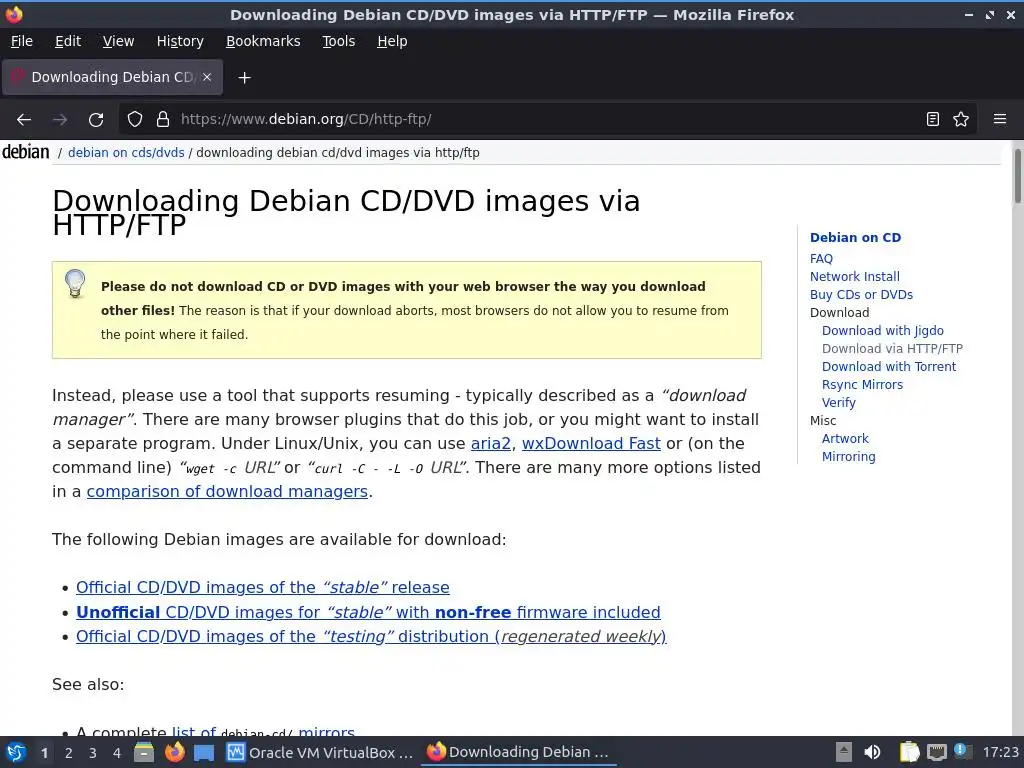Click the Debian on CD sidebar heading
The image size is (1024, 768).
point(855,238)
